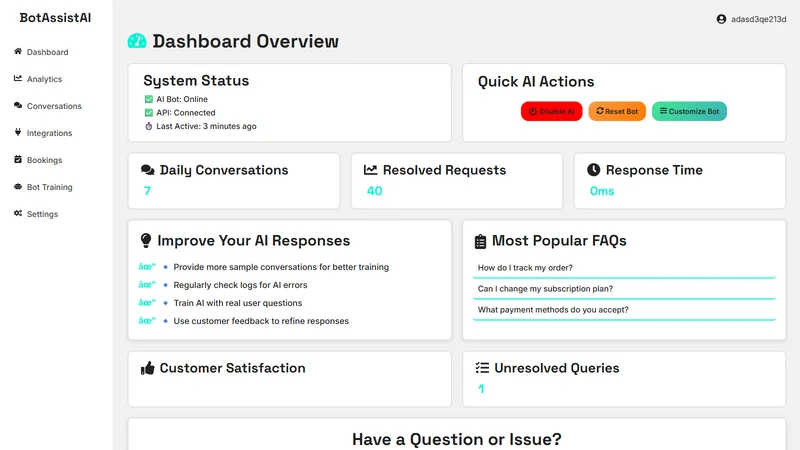Open the Dashboard menu item
This screenshot has height=450, width=800.
47,52
